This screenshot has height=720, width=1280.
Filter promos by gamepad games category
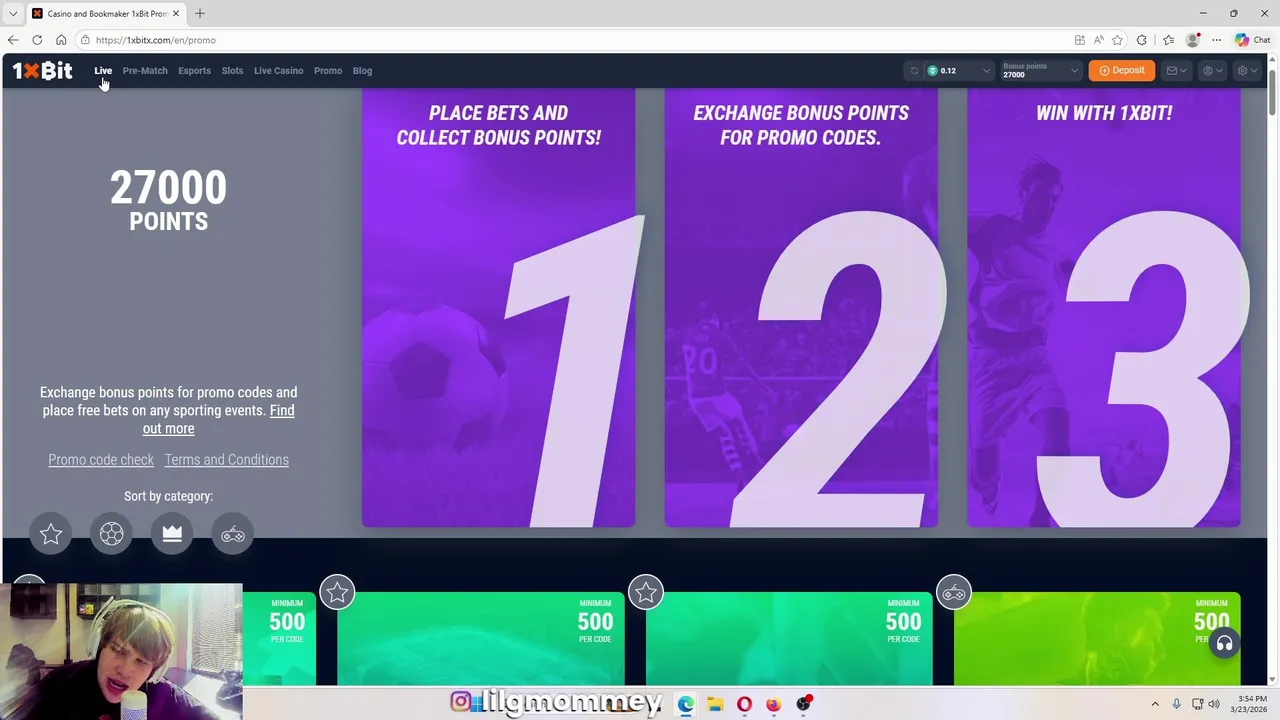tap(233, 534)
